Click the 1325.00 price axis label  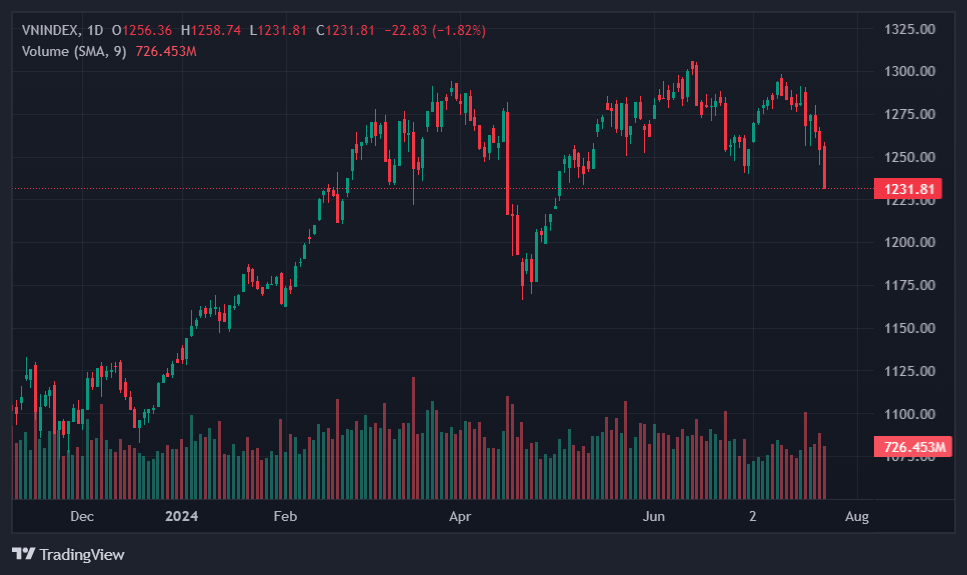(x=910, y=29)
